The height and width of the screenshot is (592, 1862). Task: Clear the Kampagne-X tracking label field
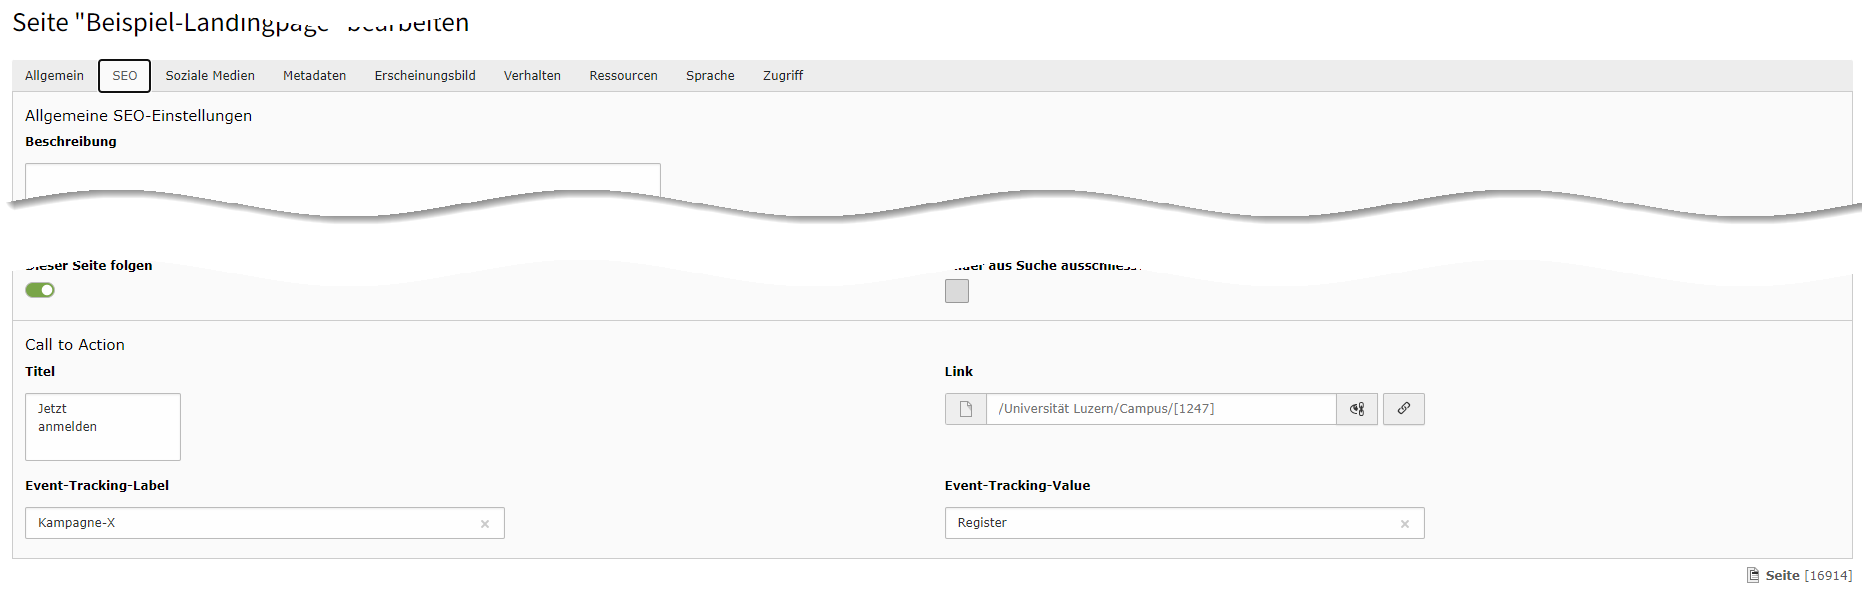pyautogui.click(x=485, y=524)
